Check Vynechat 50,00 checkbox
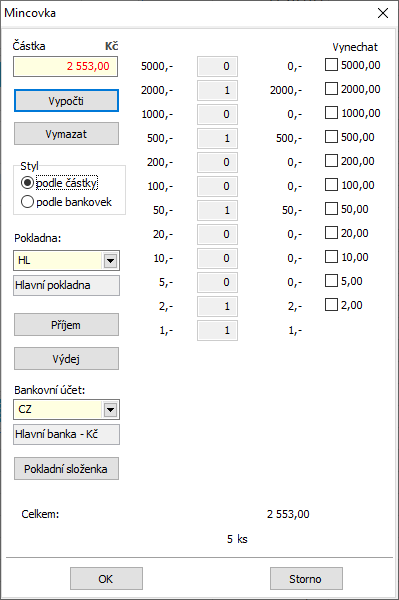The image size is (399, 600). [x=331, y=209]
